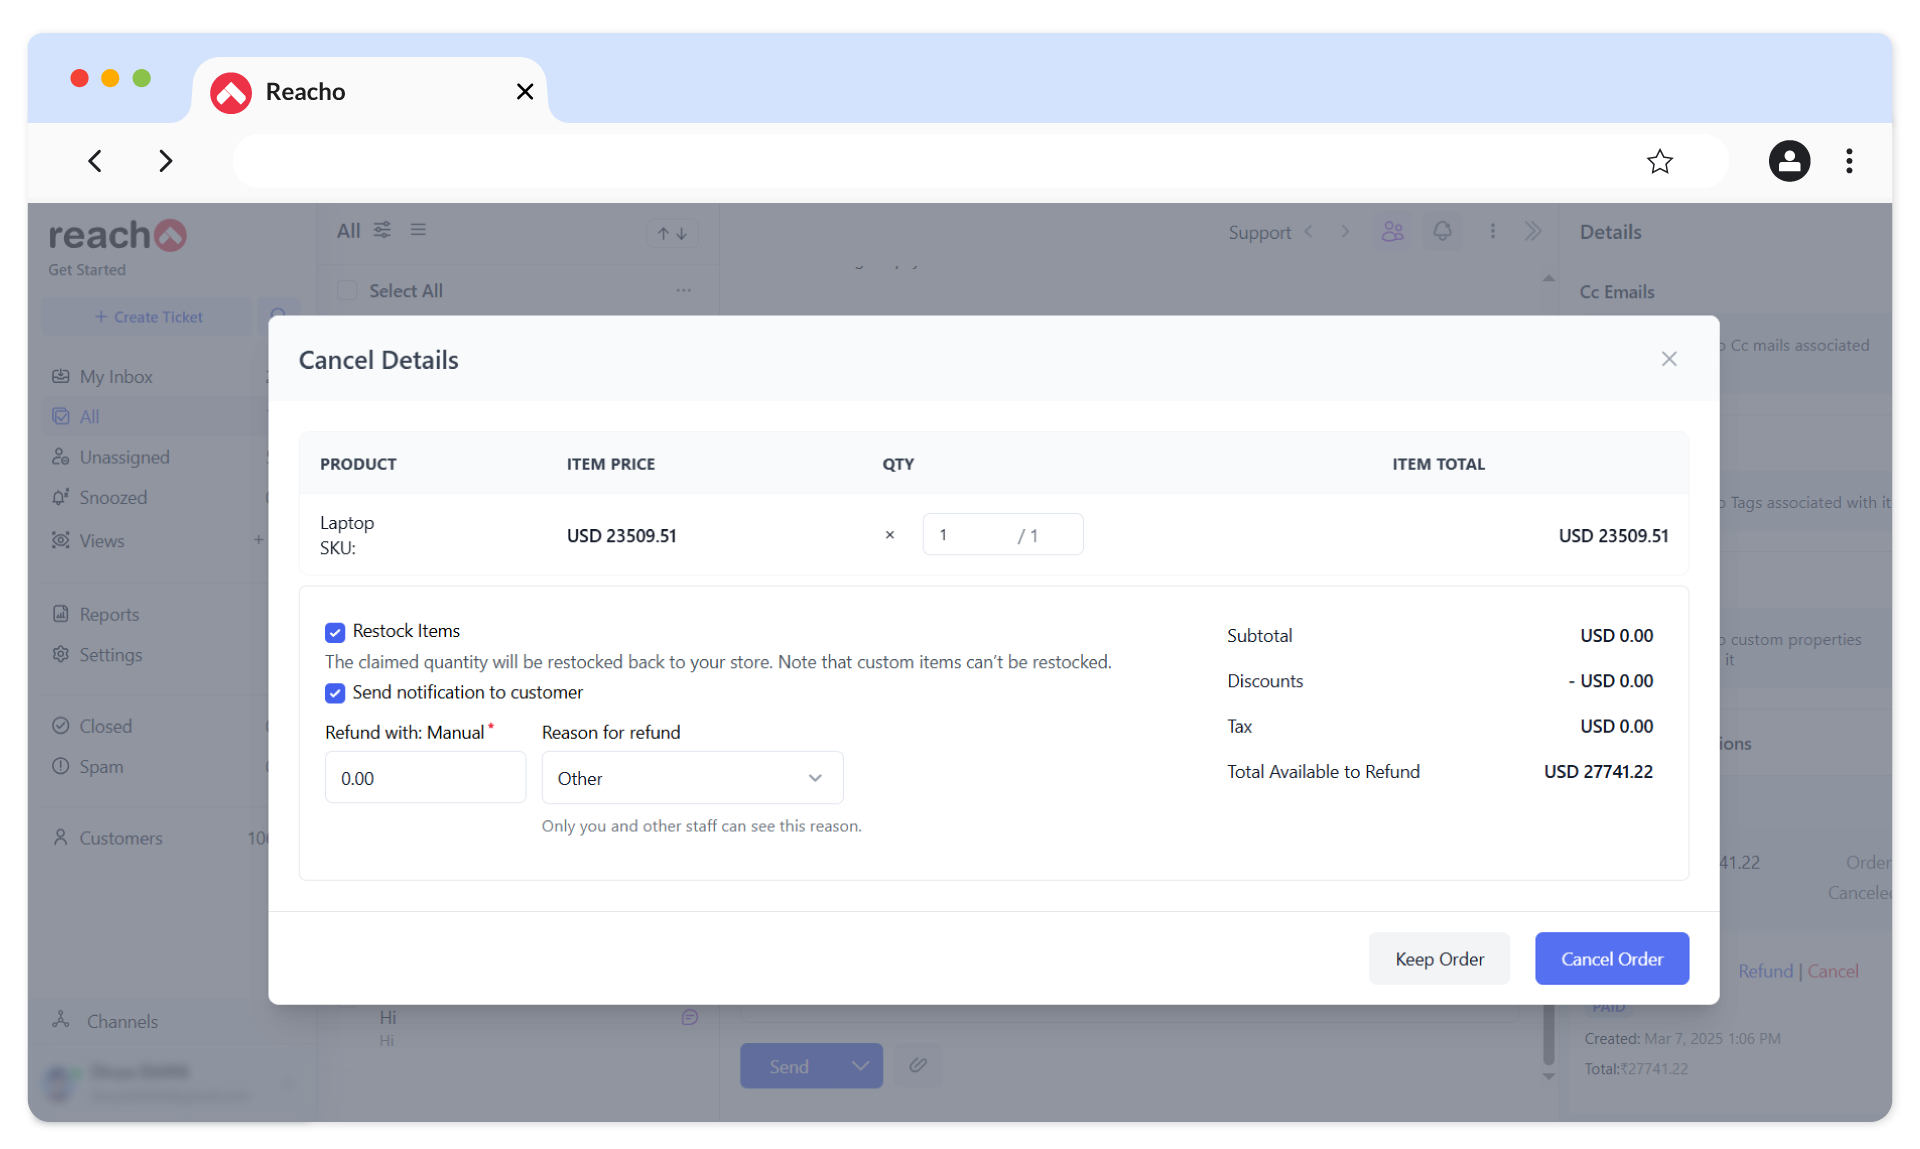Close the Cancel Details dialog
Viewport: 1920px width, 1149px height.
[x=1668, y=359]
